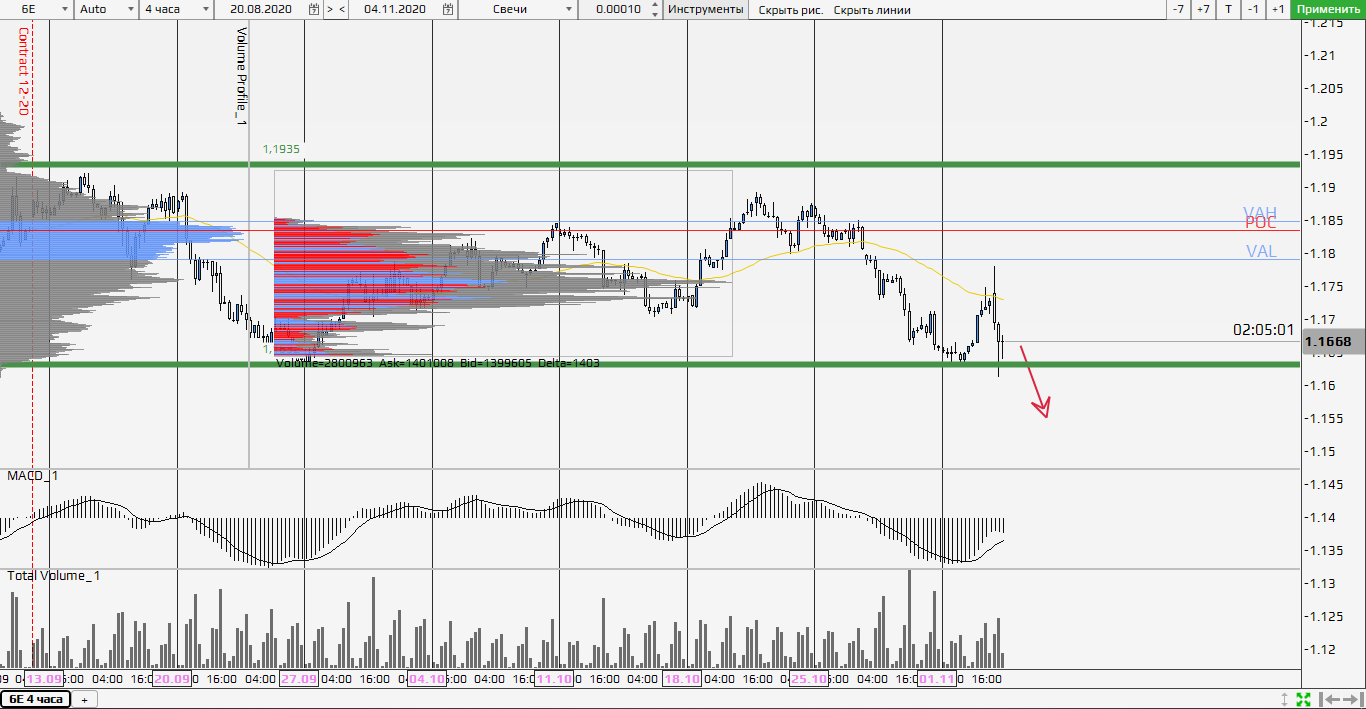Open the start date calendar picker

pos(314,9)
